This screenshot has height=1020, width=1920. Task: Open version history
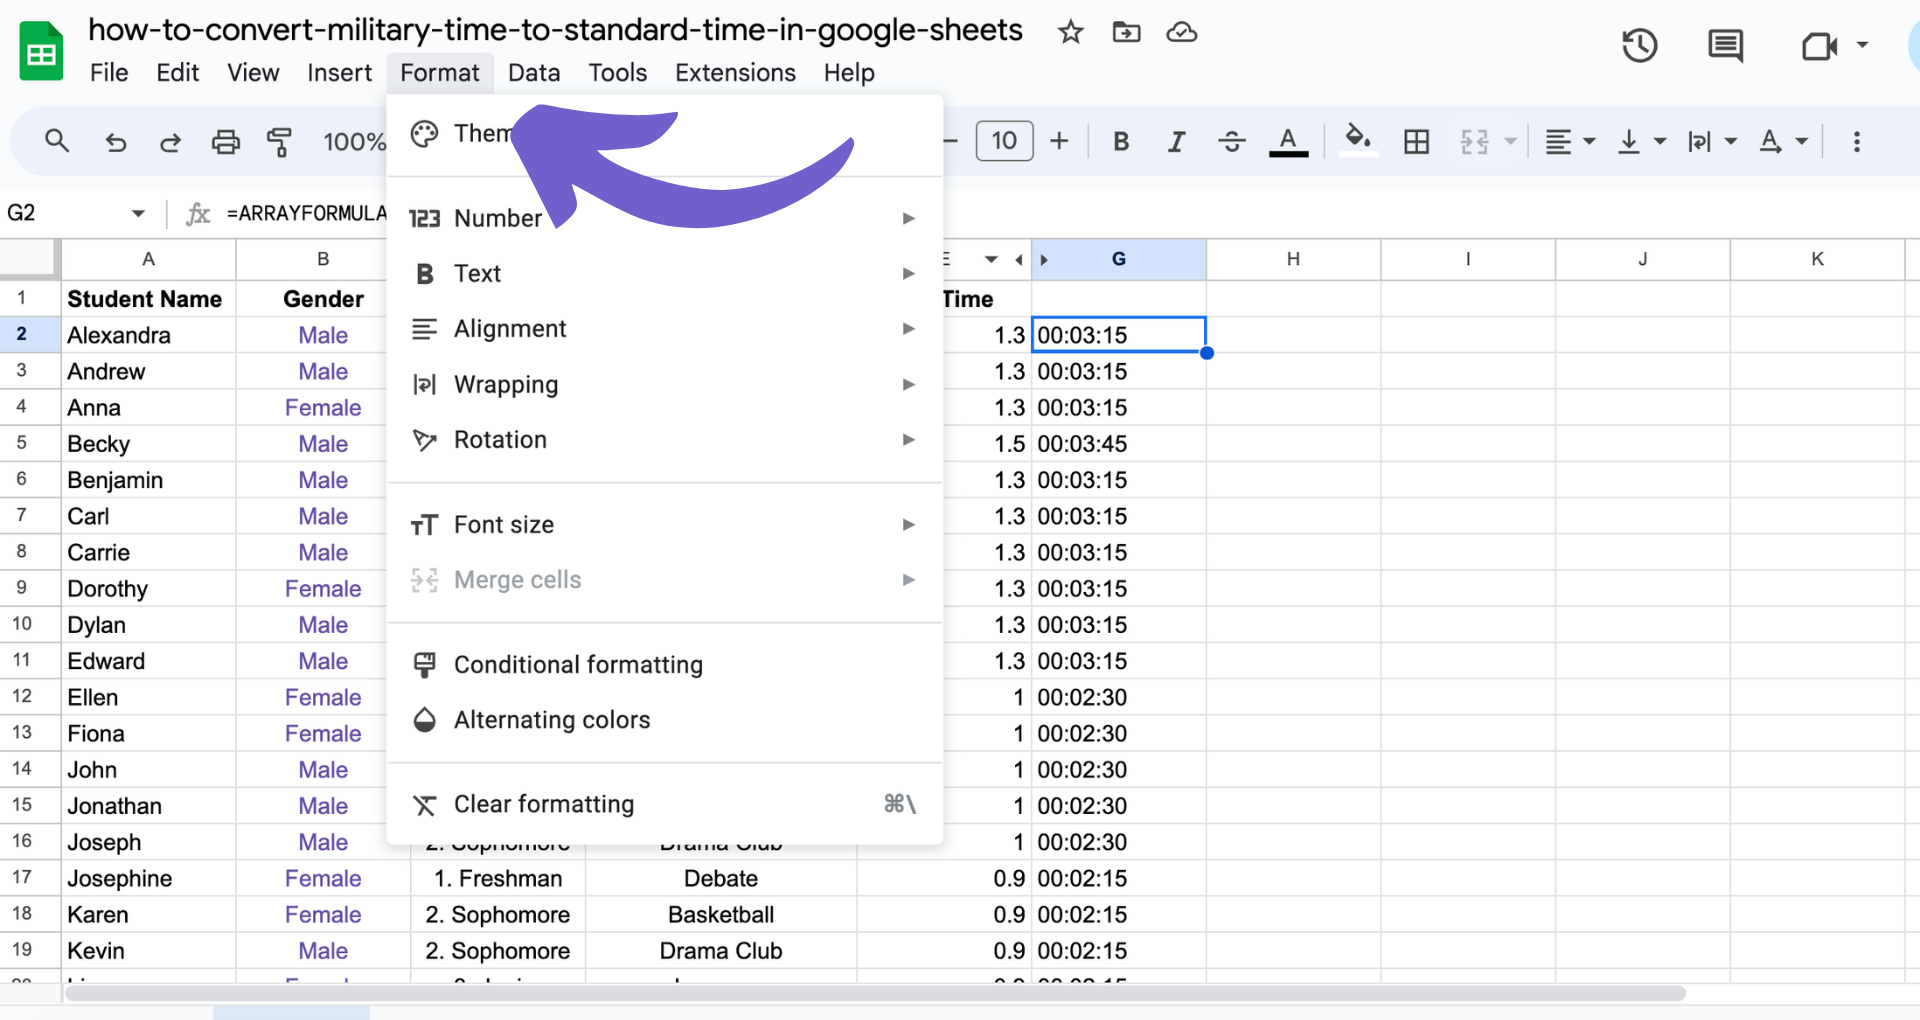click(x=1639, y=45)
